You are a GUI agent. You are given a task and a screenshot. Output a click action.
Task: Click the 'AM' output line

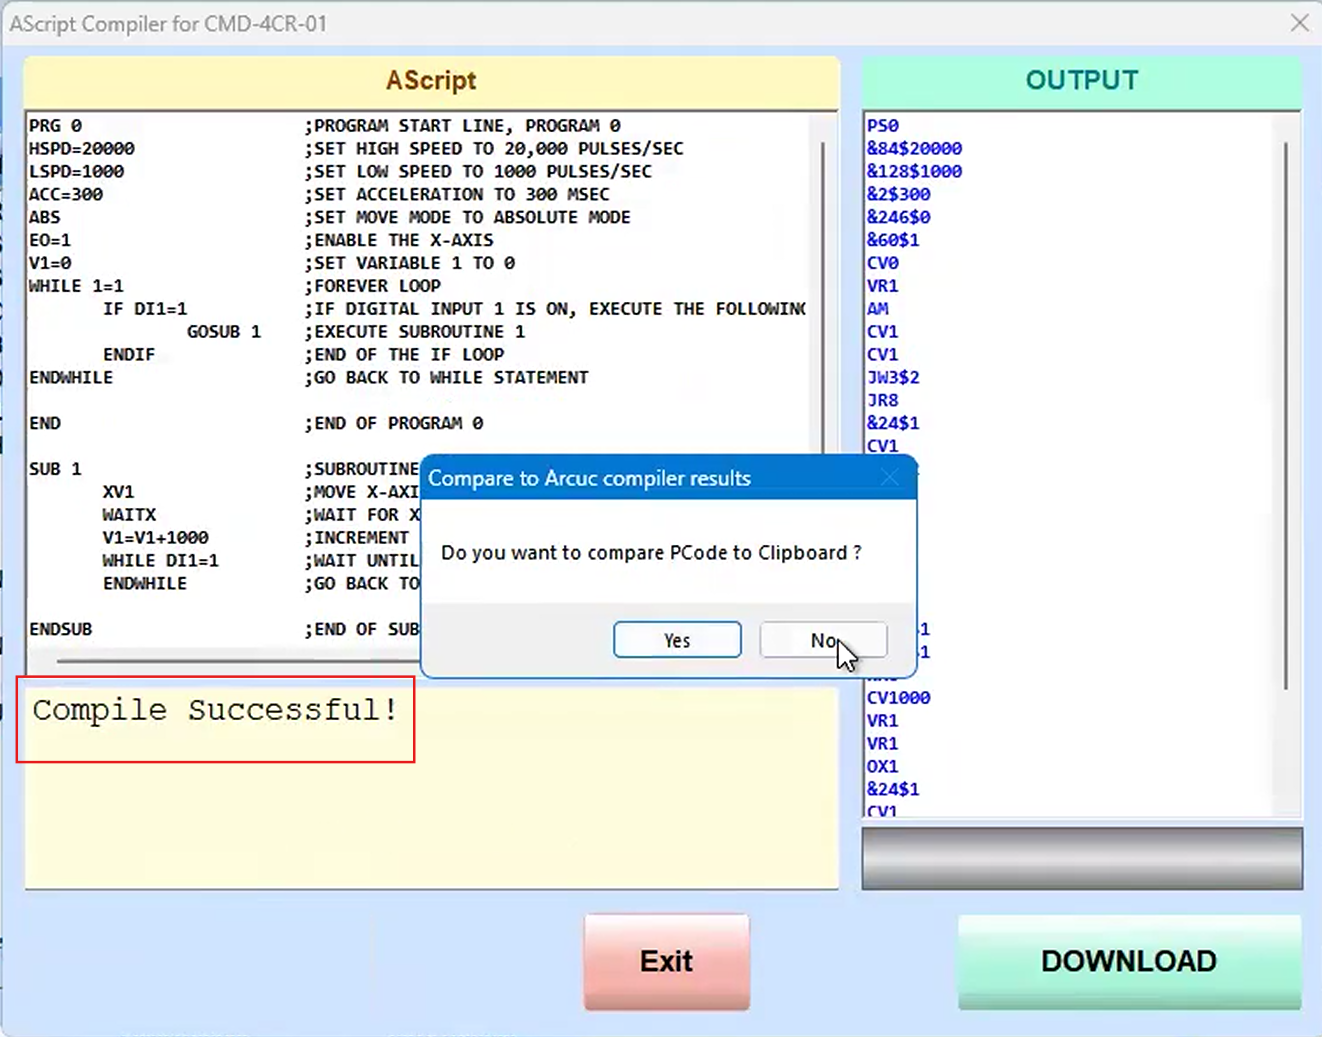[878, 310]
